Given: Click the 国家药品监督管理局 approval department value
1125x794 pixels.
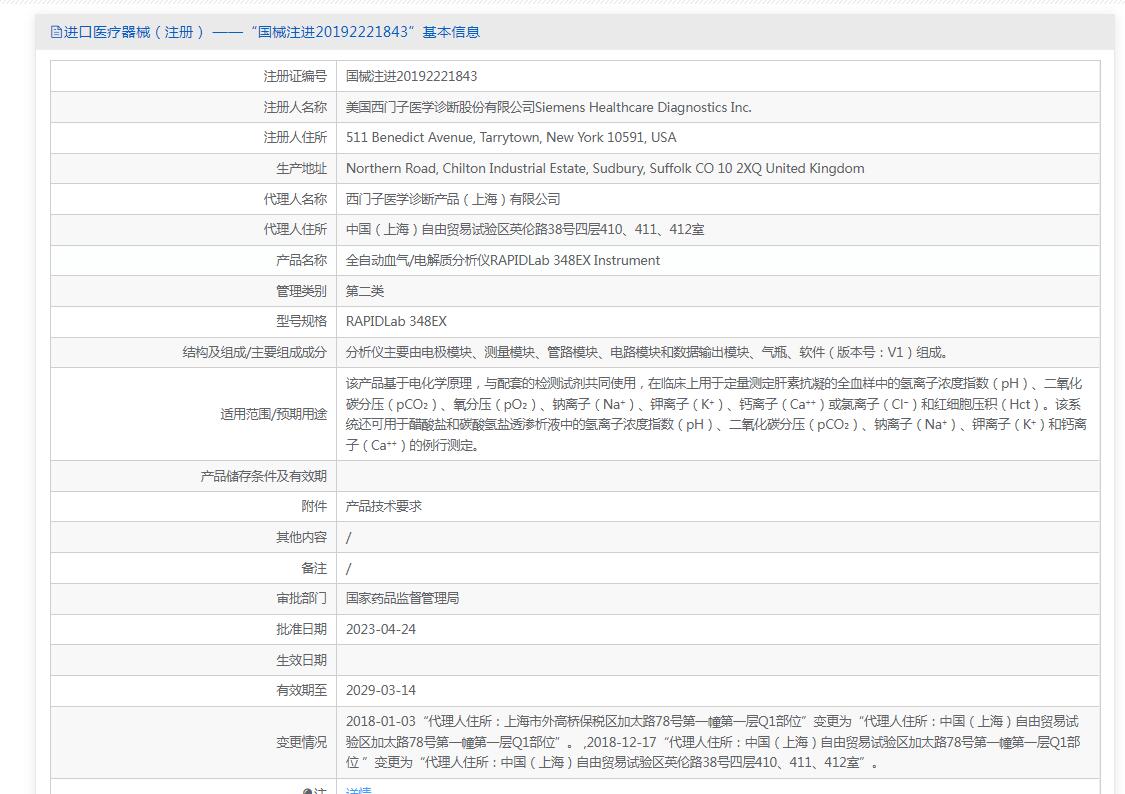Looking at the screenshot, I should point(402,598).
